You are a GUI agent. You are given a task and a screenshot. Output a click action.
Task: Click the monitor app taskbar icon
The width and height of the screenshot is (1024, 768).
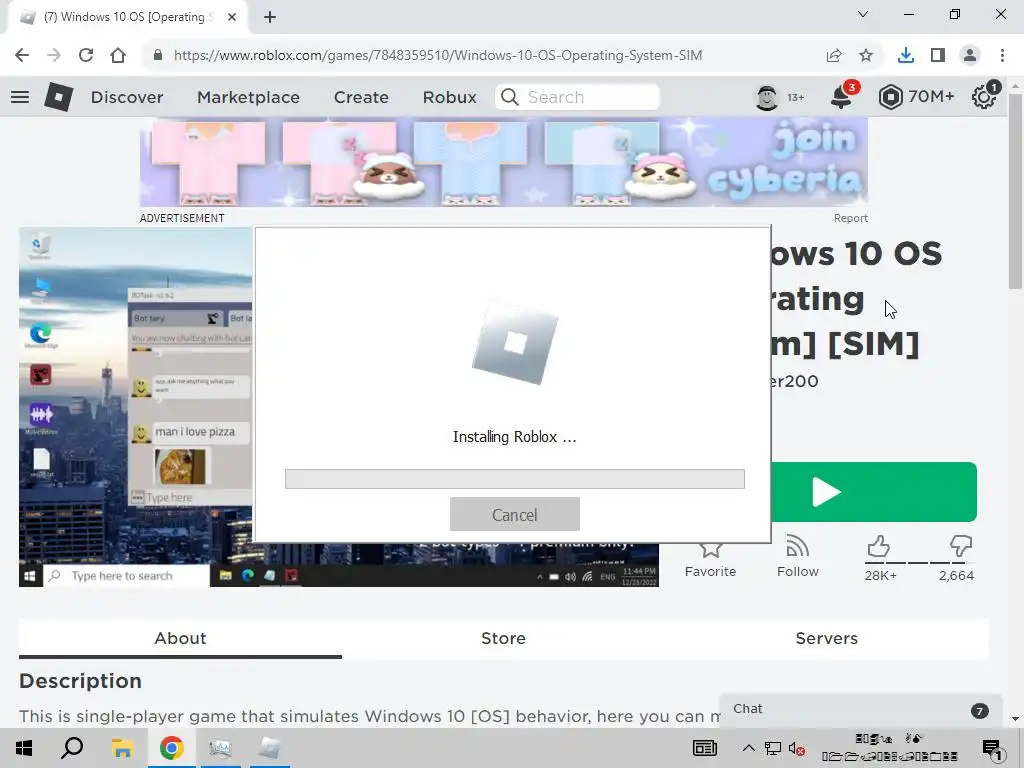(220, 748)
